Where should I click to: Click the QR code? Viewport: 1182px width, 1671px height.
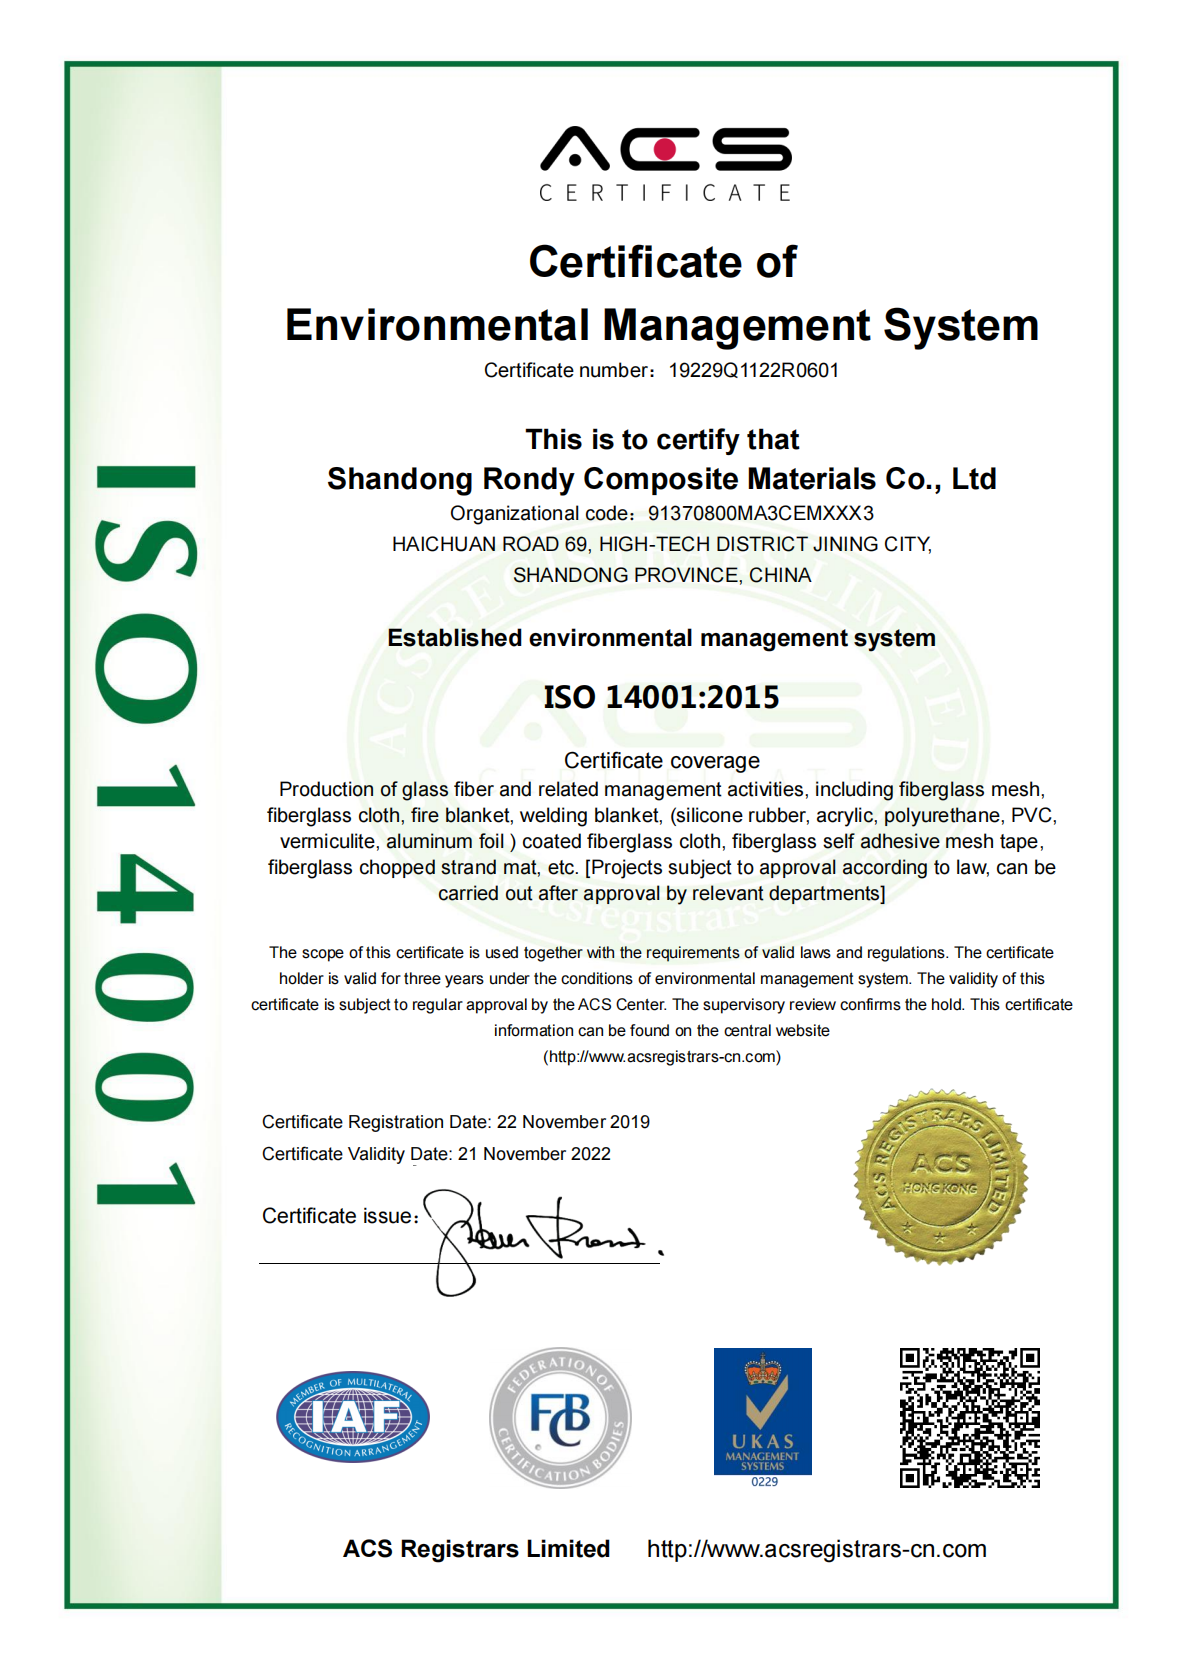(970, 1417)
